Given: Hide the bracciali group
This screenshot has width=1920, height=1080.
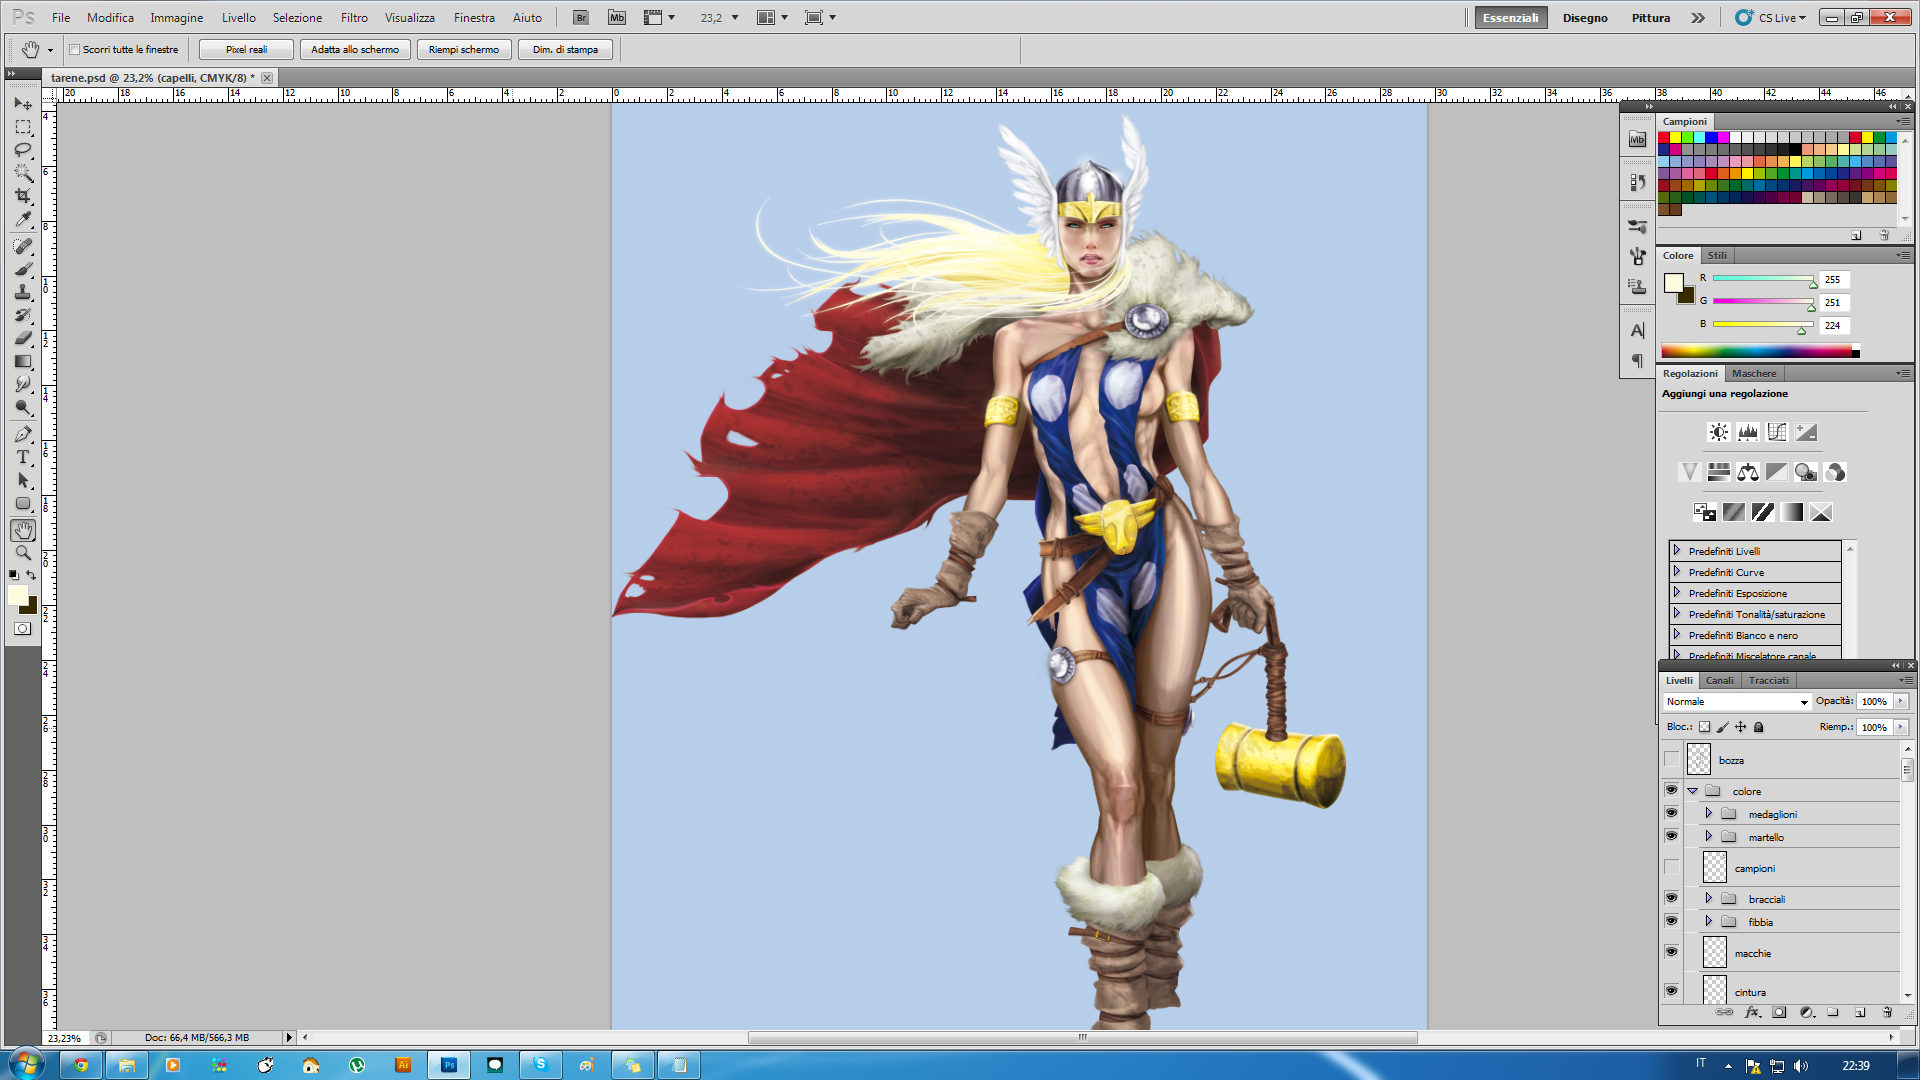Looking at the screenshot, I should click(x=1671, y=898).
